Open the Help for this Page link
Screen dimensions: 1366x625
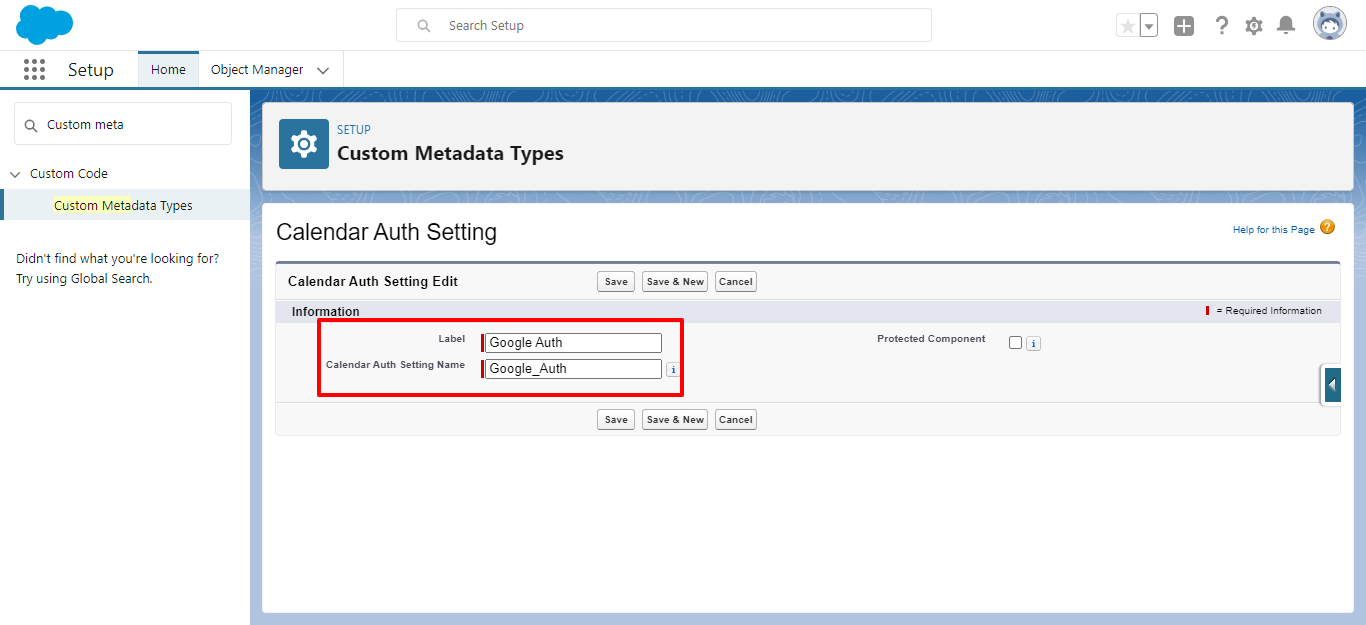pos(1273,230)
